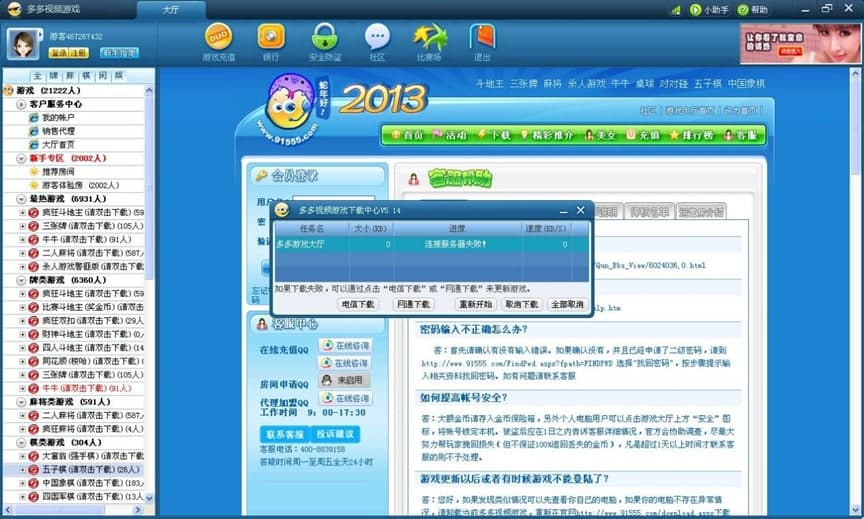Click the game list horizontal scrollbar

pyautogui.click(x=74, y=510)
